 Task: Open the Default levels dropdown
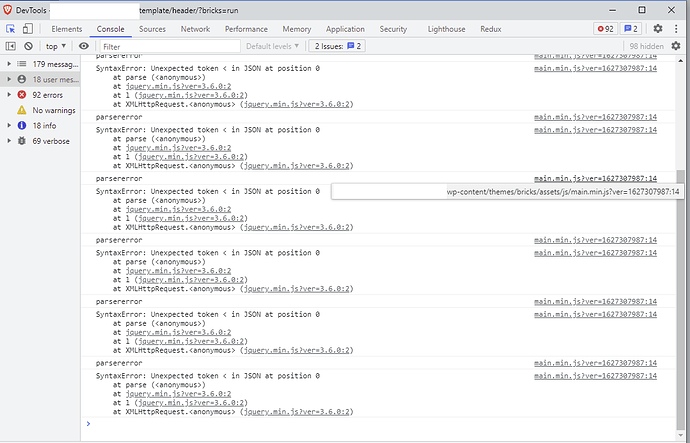272,46
